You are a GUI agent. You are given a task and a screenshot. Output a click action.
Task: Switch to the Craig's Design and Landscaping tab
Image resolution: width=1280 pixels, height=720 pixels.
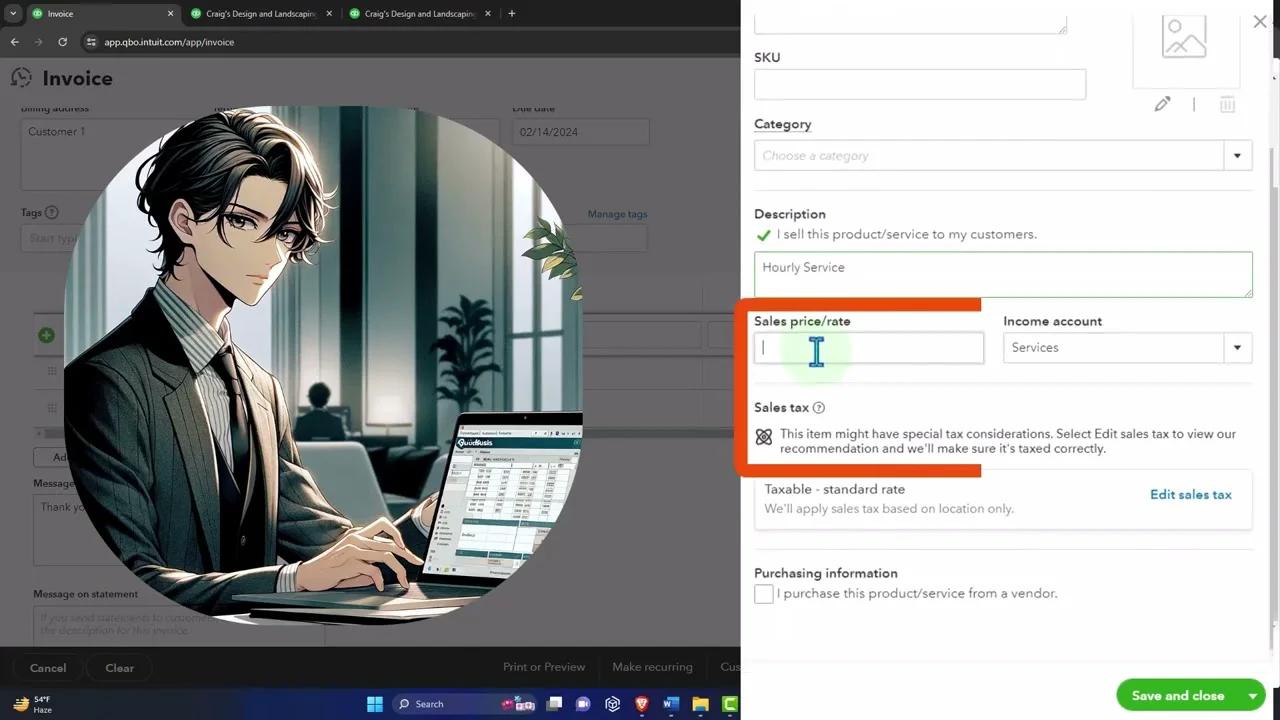click(x=255, y=14)
